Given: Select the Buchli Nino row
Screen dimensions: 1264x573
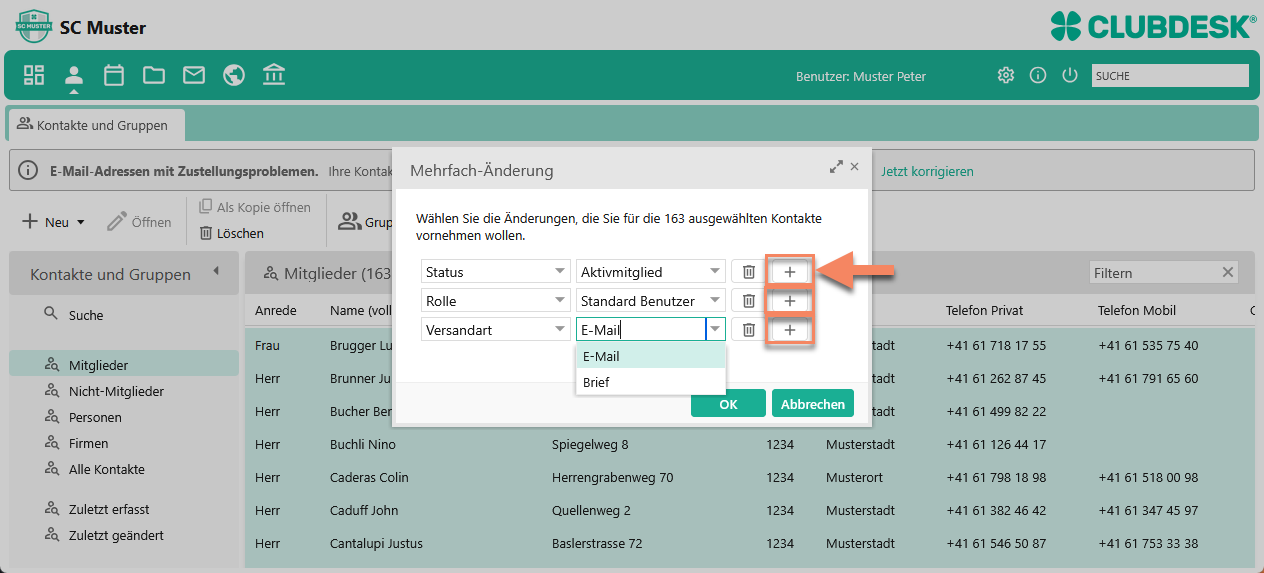Looking at the screenshot, I should point(750,444).
